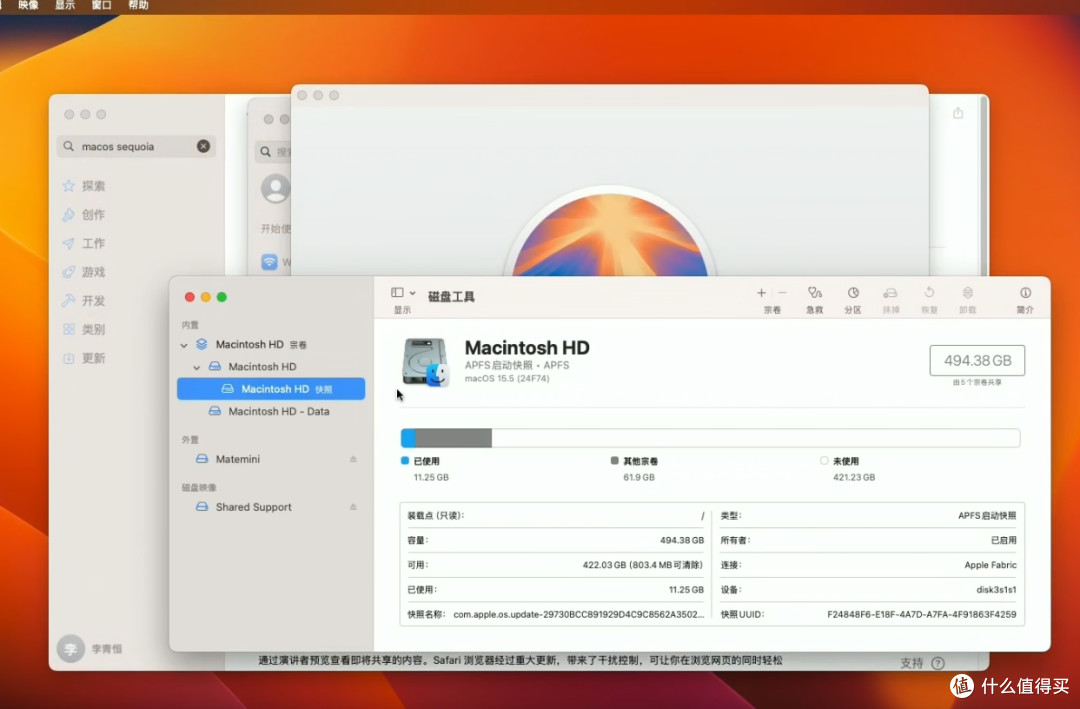The width and height of the screenshot is (1080, 709).
Task: Add a volume with the plus button
Action: (x=761, y=293)
